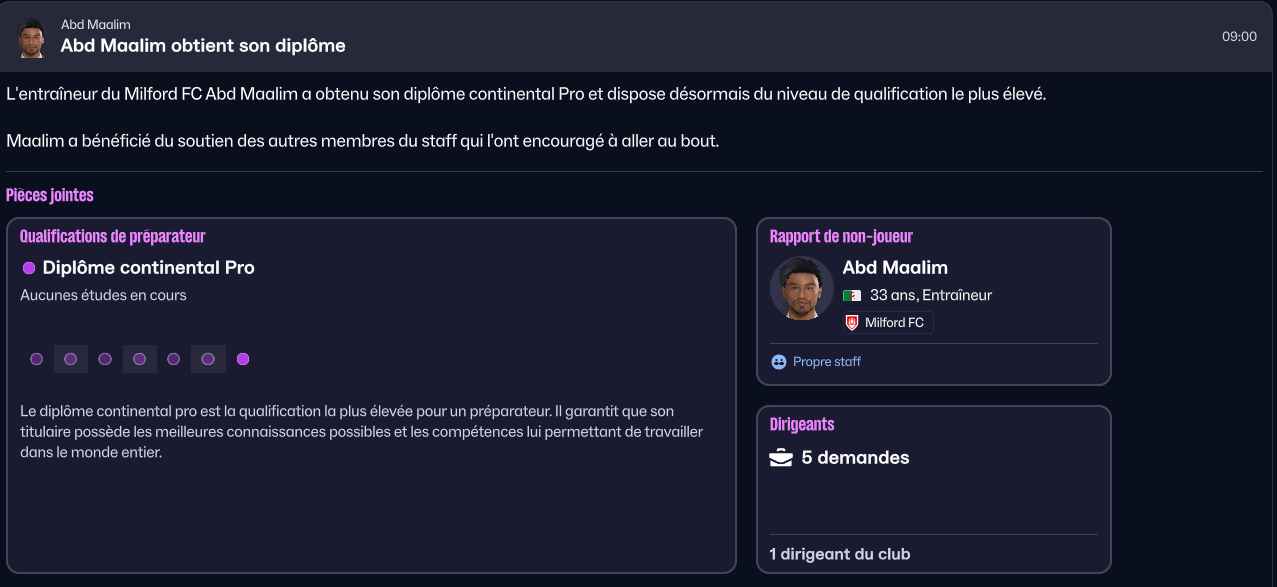The image size is (1277, 587).
Task: Open the Rapport de non-joueur panel header
Action: point(841,237)
